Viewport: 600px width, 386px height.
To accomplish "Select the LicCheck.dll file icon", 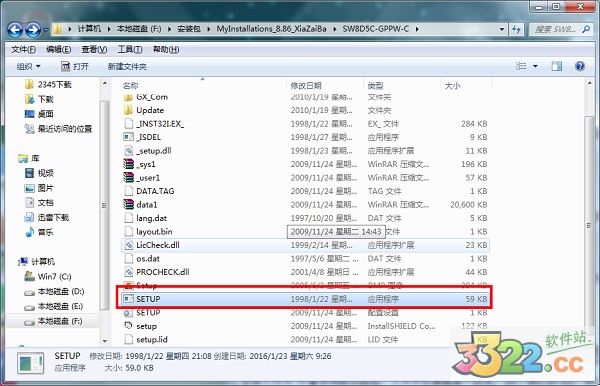I will tap(129, 245).
